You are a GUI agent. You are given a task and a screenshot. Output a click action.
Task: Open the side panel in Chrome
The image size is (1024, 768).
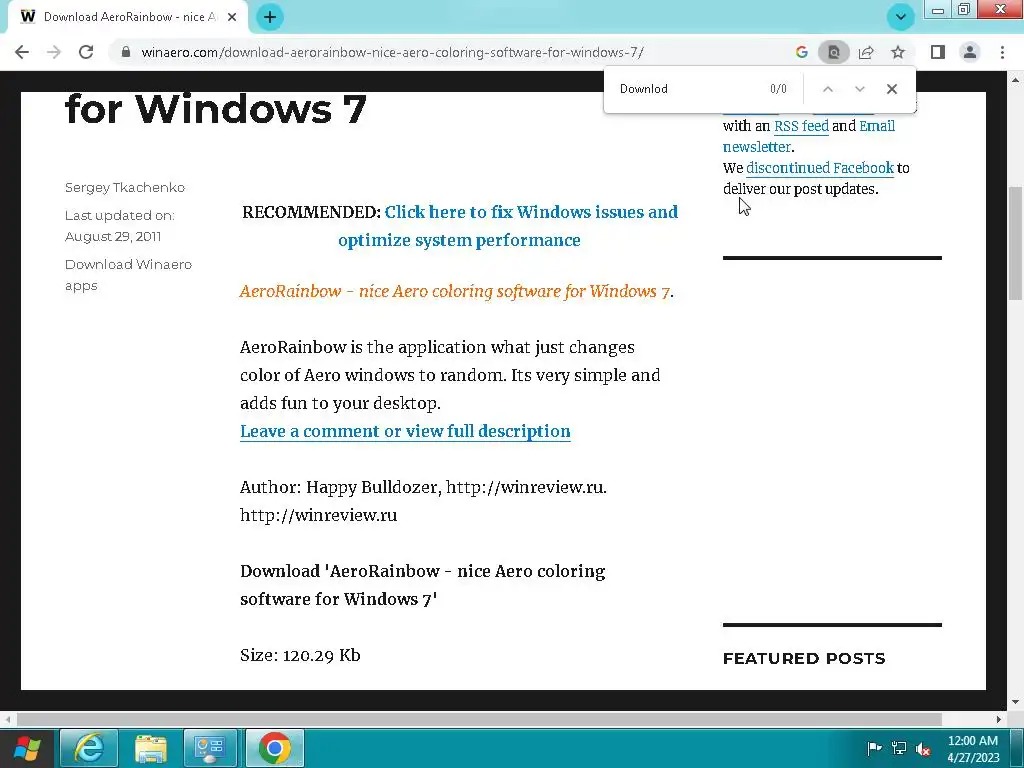[x=938, y=52]
